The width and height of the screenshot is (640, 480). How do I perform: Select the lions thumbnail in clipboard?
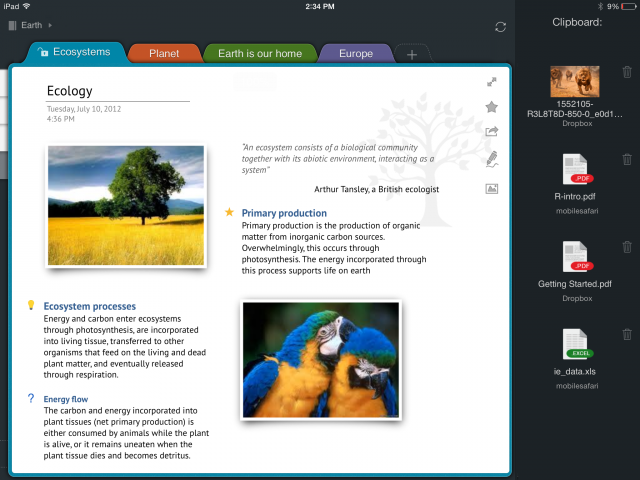click(575, 81)
